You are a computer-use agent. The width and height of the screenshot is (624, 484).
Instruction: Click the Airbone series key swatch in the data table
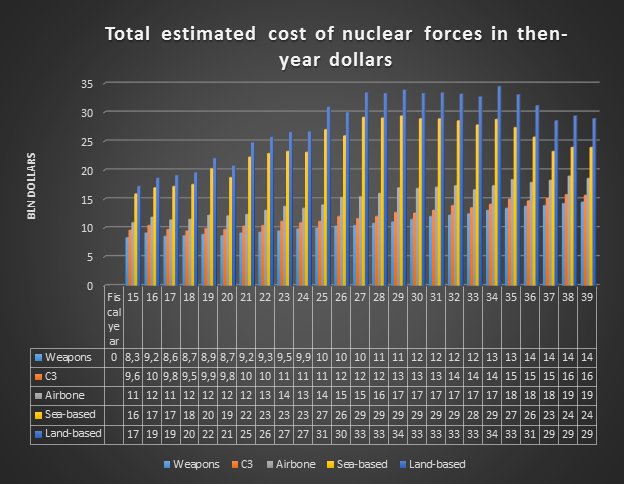(x=39, y=396)
